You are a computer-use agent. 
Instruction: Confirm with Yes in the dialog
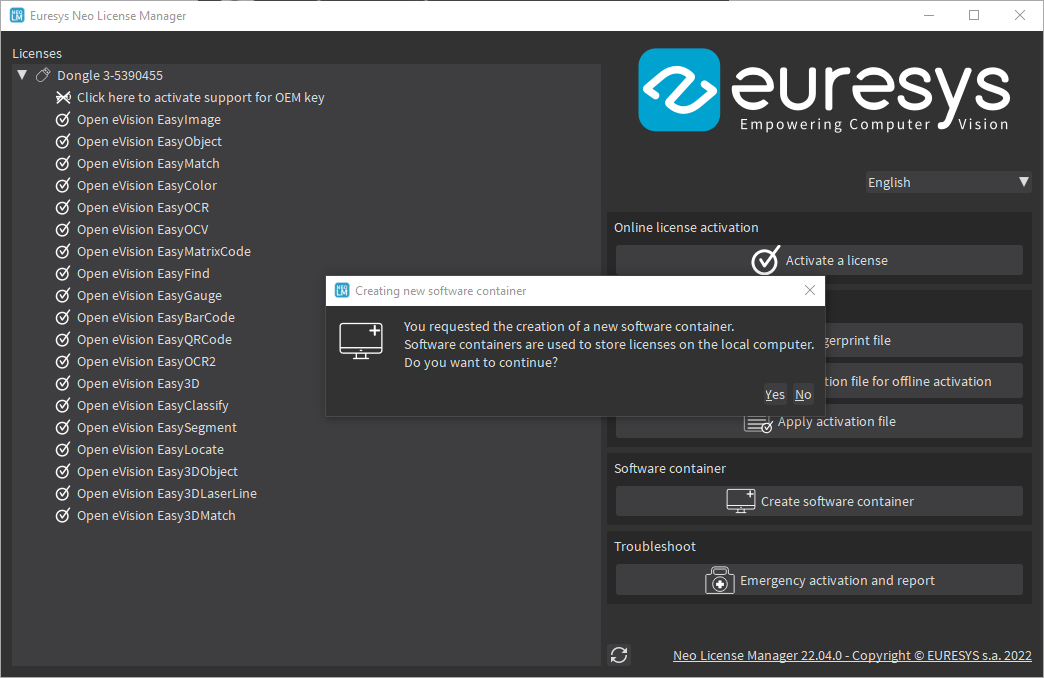(x=774, y=394)
